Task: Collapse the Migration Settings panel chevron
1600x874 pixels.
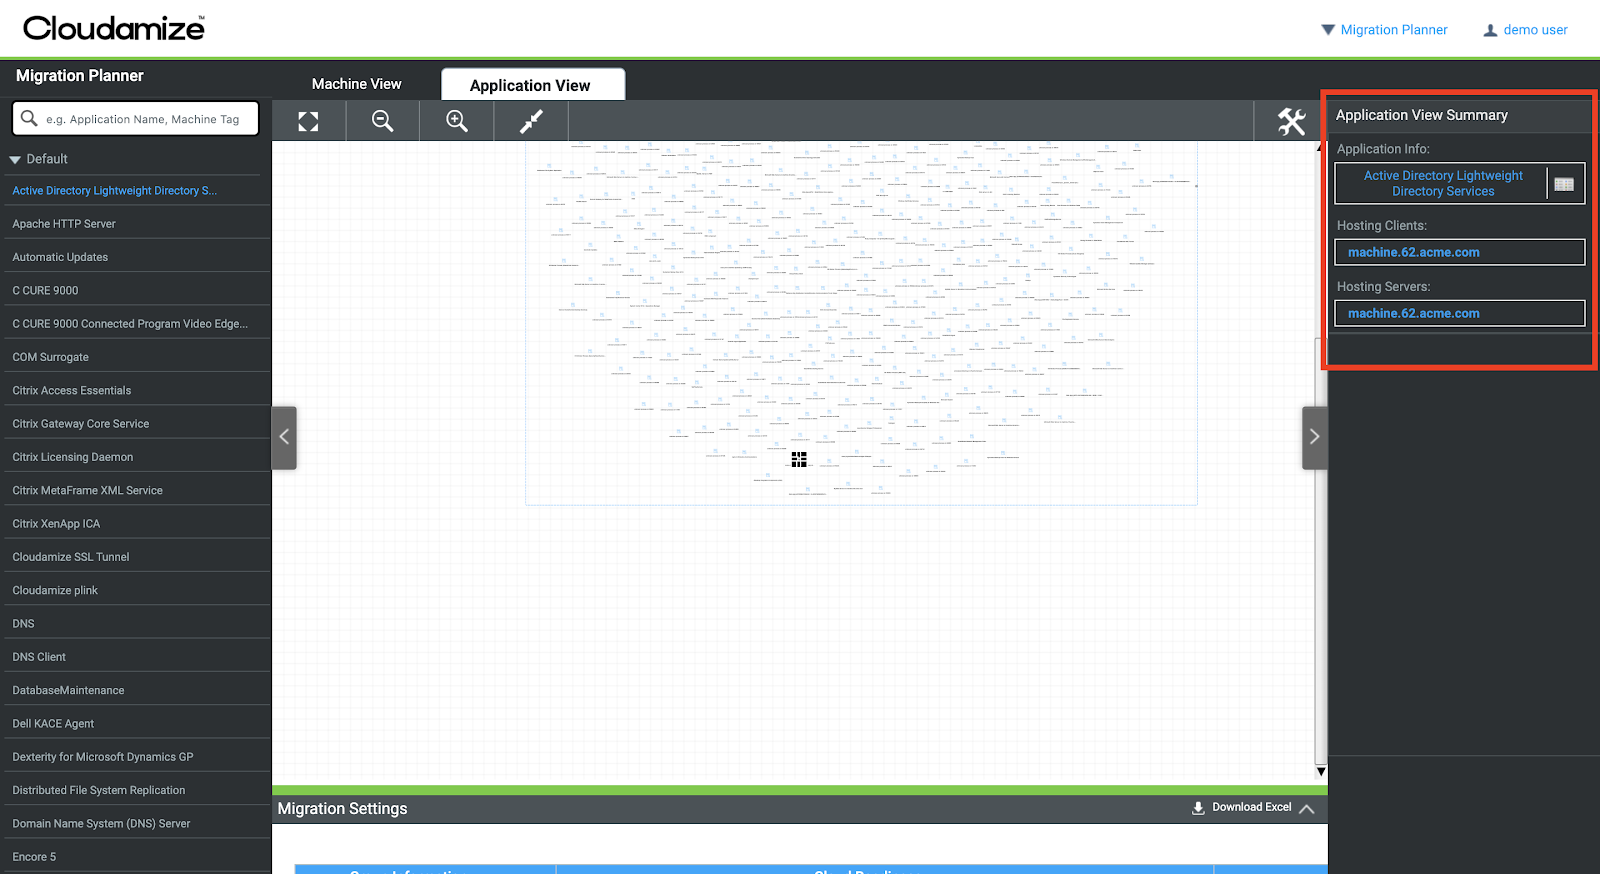Action: (x=1307, y=809)
